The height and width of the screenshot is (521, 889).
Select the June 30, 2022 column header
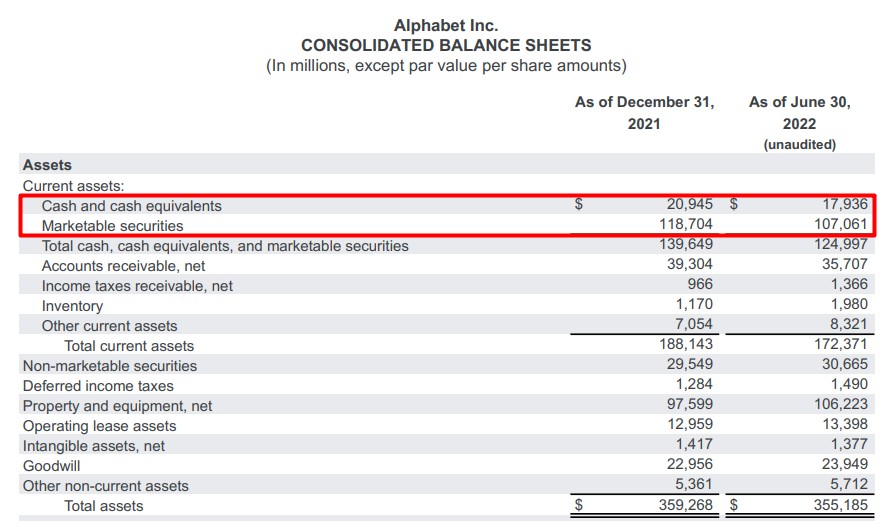tap(799, 113)
